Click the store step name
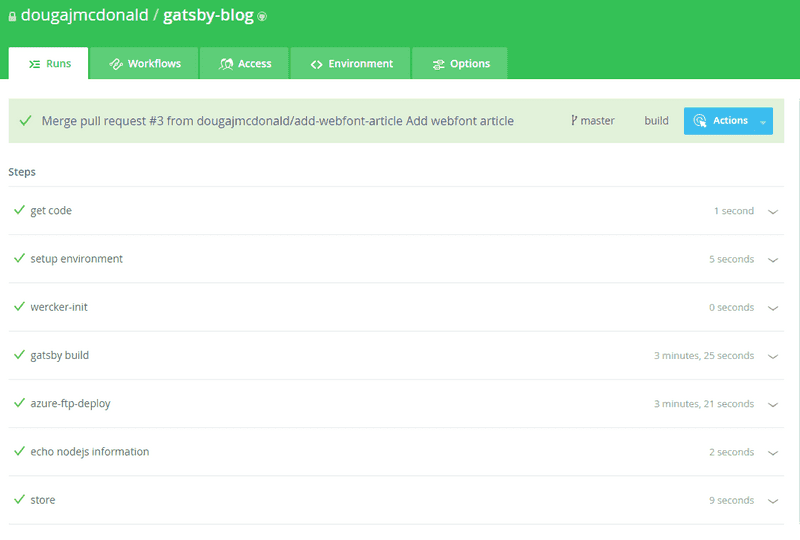Image resolution: width=800 pixels, height=540 pixels. 43,500
